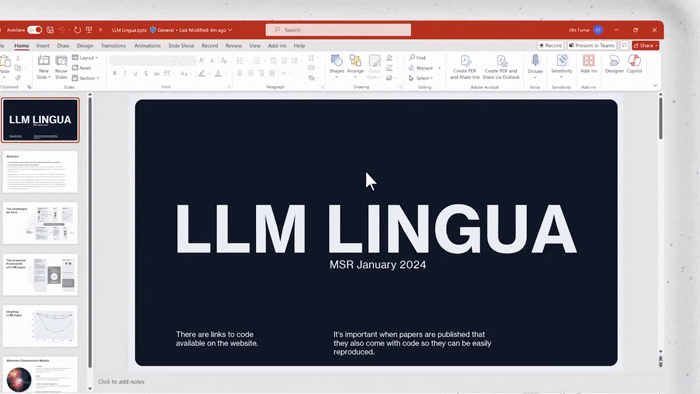Open the Review tab
Viewport: 700px width, 394px height.
click(233, 46)
